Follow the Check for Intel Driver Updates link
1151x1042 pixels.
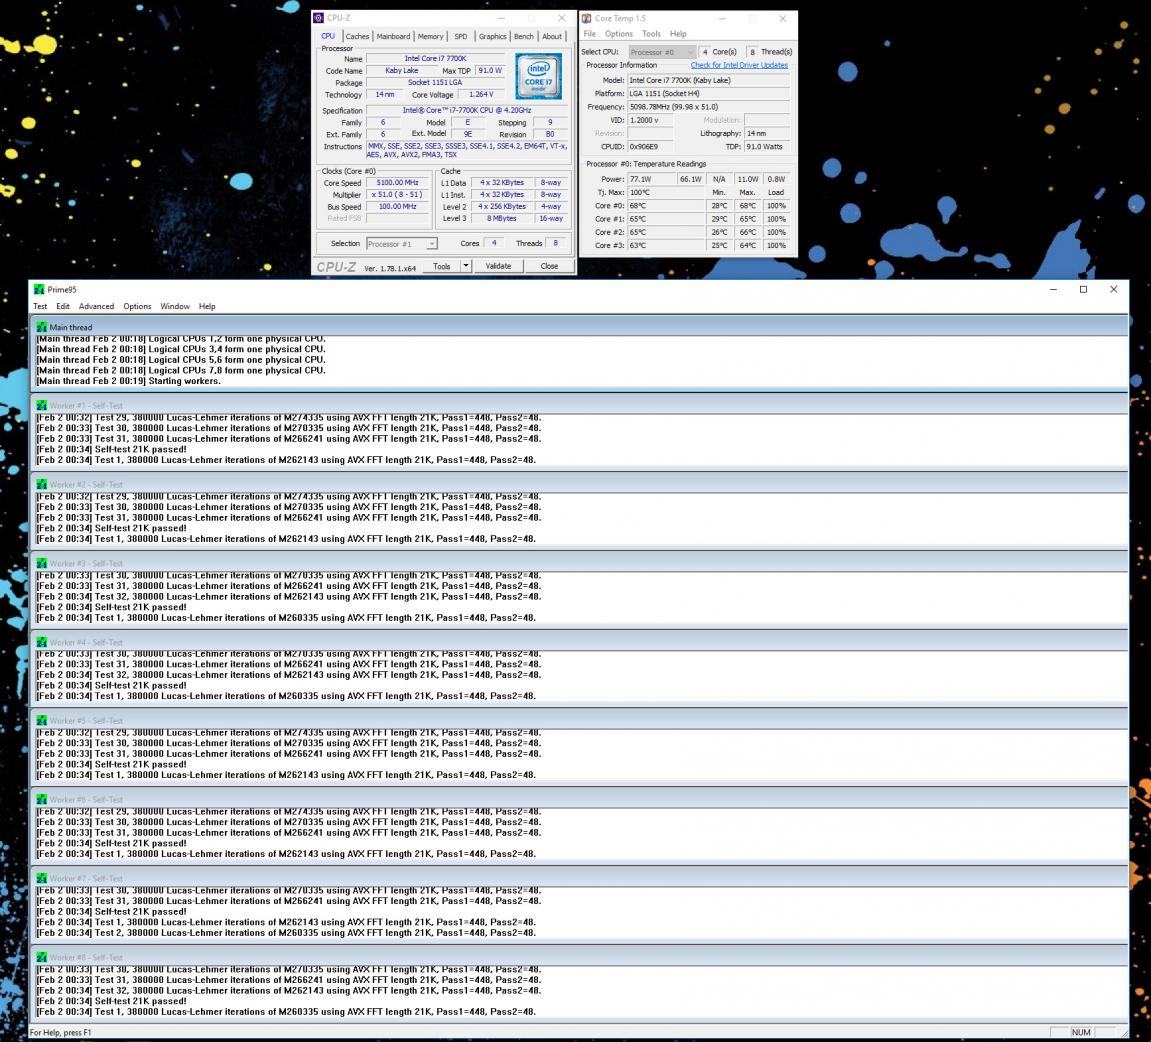[x=739, y=65]
